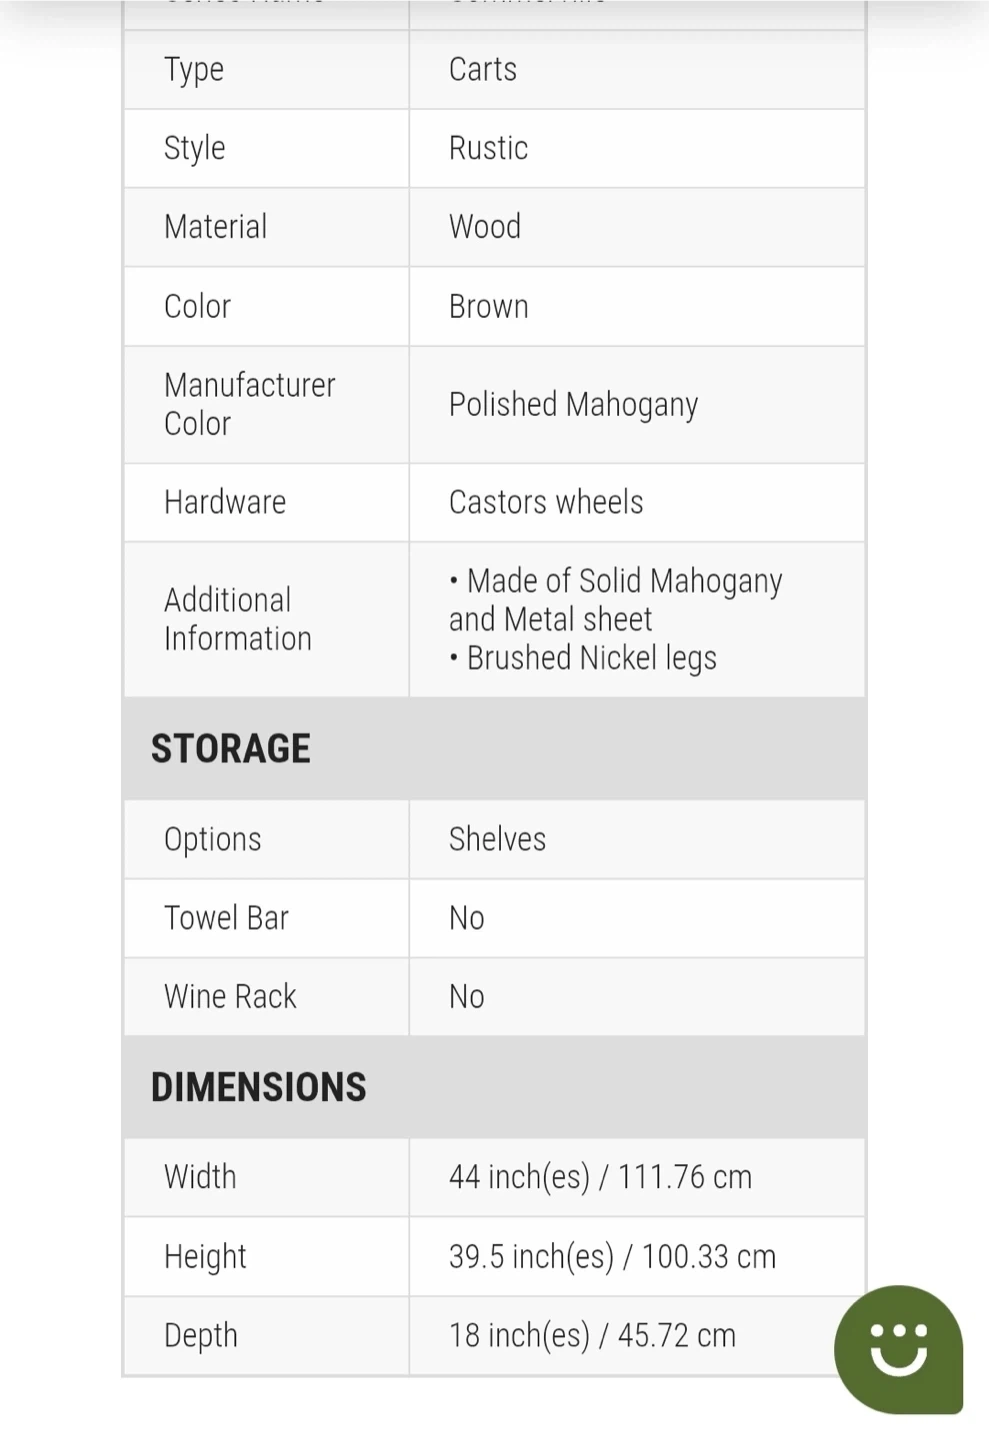Select the Shelves options value
The width and height of the screenshot is (989, 1440).
pos(497,839)
